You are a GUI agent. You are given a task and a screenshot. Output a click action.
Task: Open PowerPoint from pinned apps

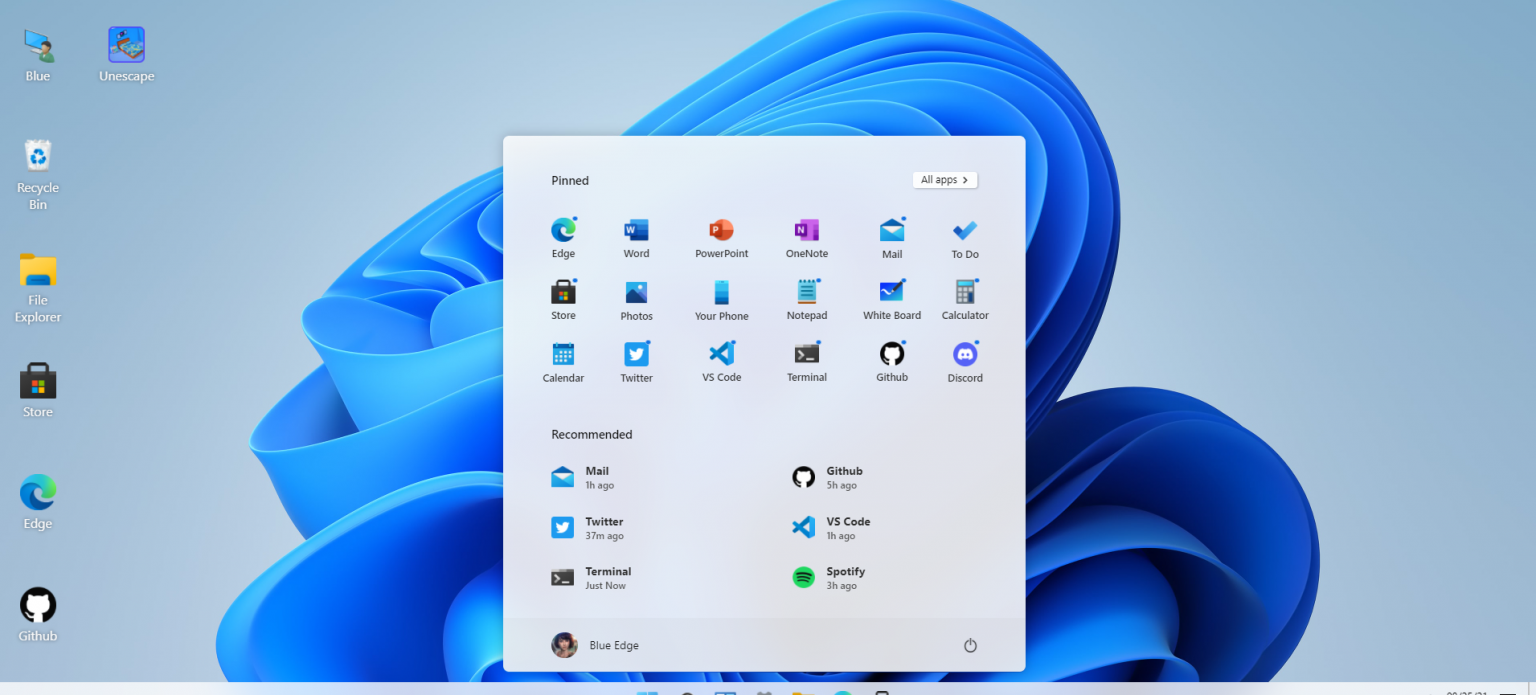point(721,230)
